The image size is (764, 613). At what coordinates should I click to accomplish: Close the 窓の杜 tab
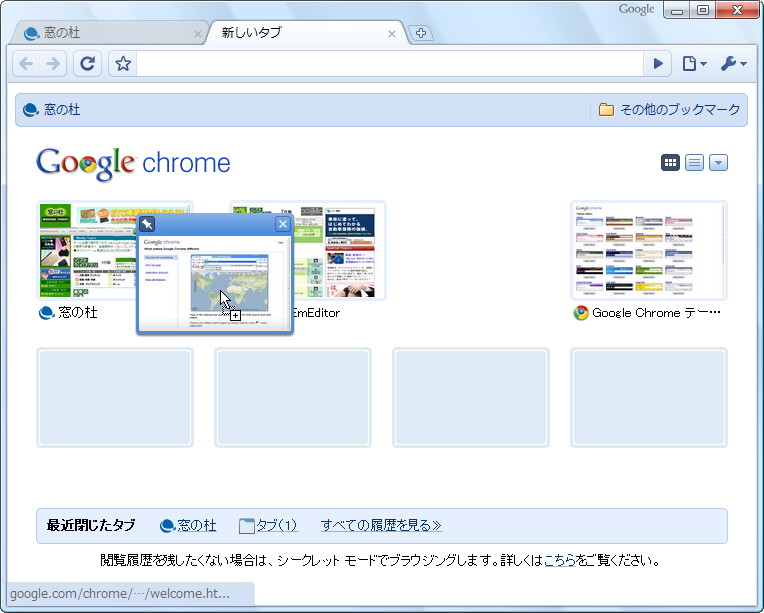(x=197, y=34)
